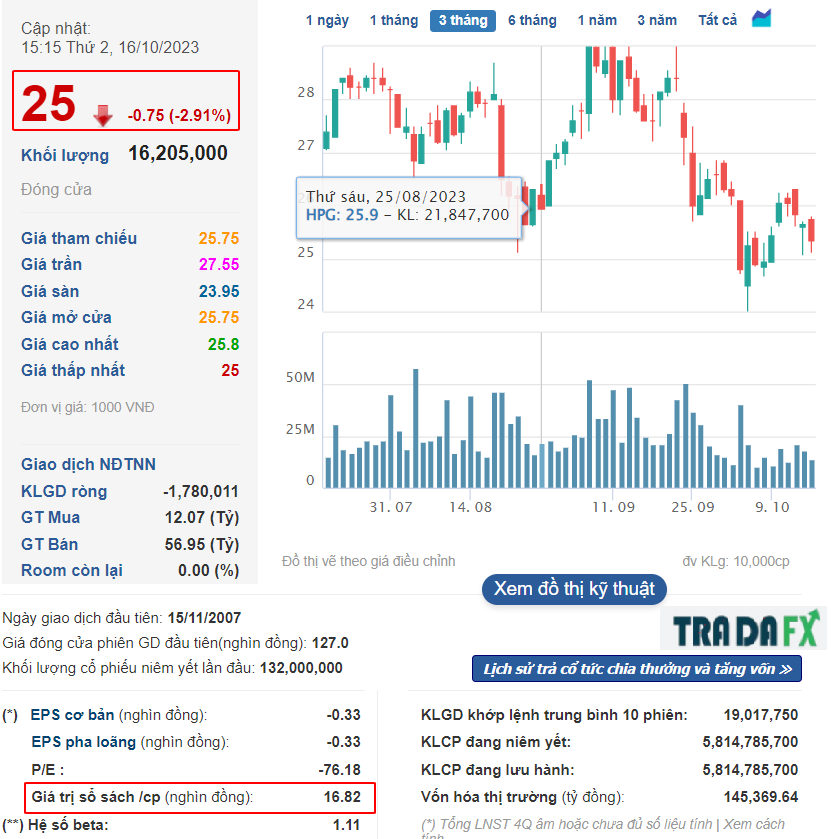
Task: Switch to the 1 tháng chart range
Action: [394, 20]
